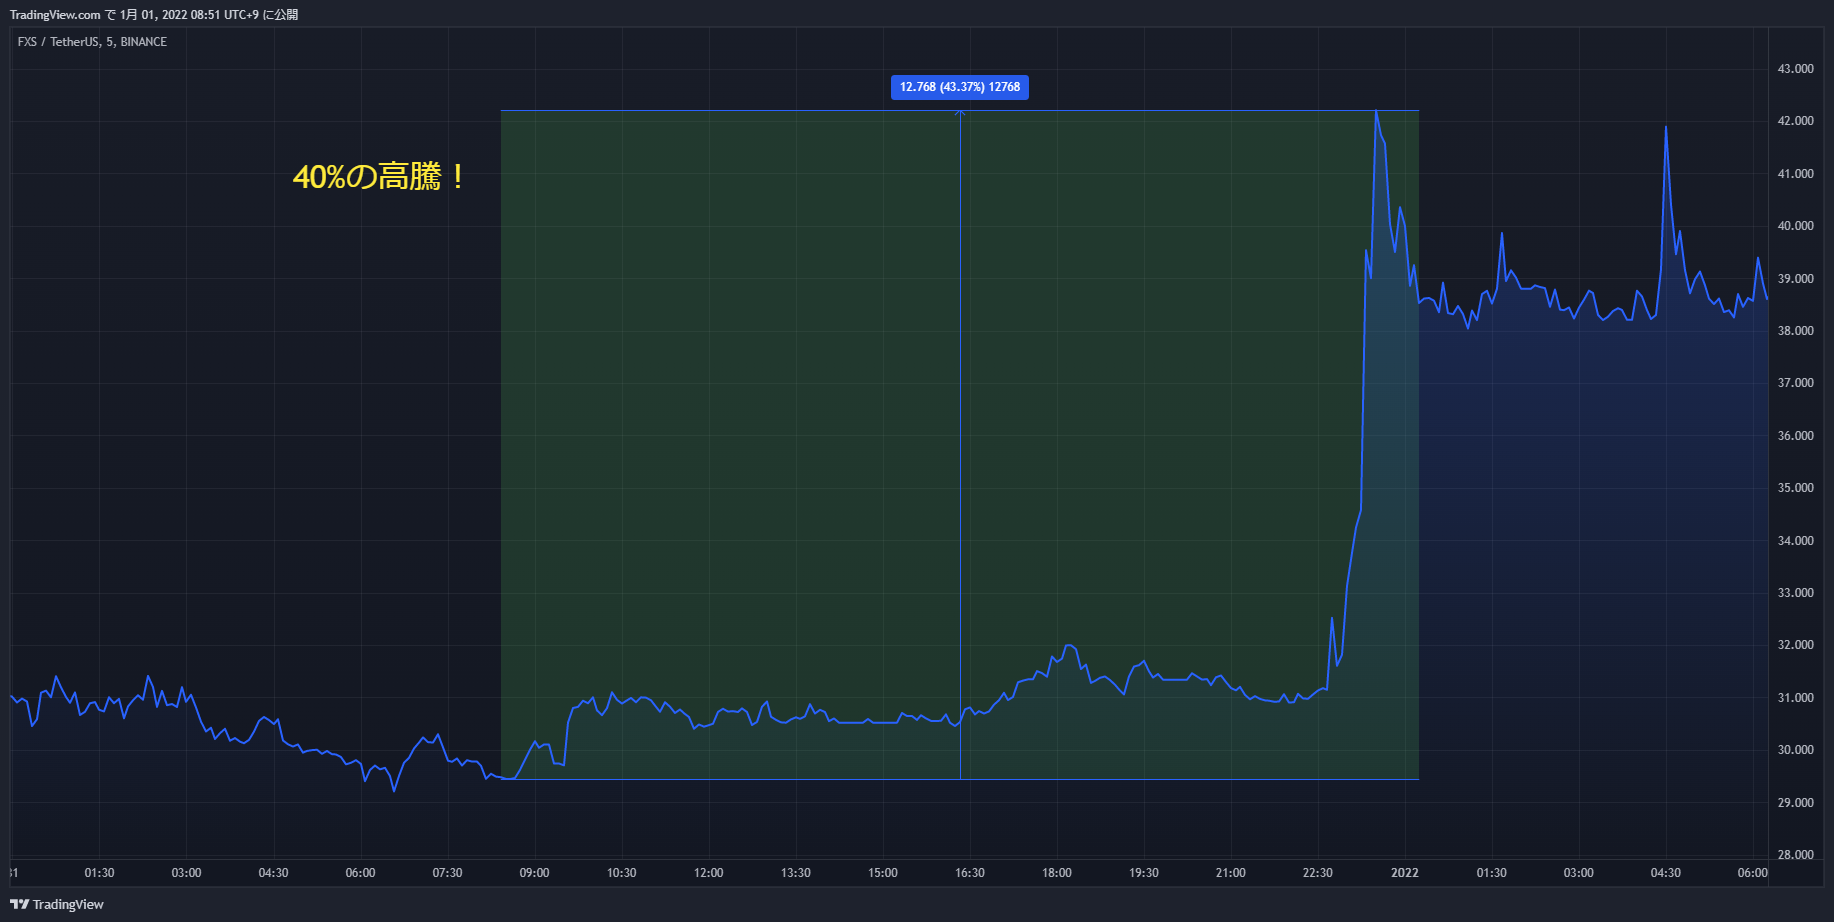This screenshot has width=1834, height=922.
Task: Click the 21:00 time axis label
Action: [1230, 873]
